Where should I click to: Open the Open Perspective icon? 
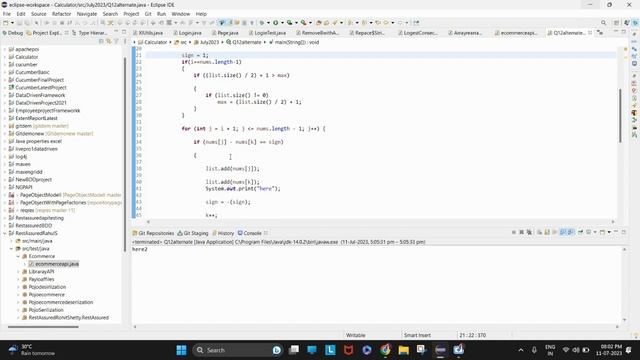pos(616,23)
